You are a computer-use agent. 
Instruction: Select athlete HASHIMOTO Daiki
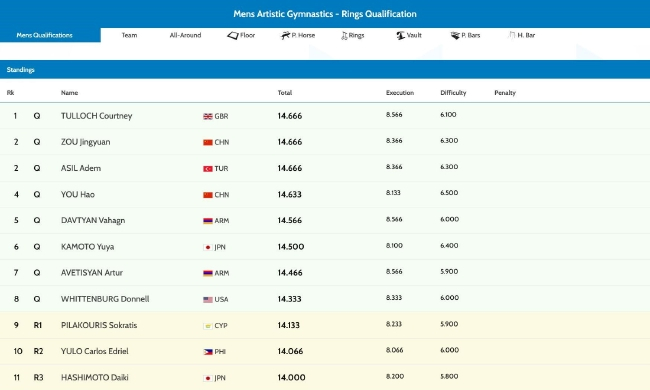coord(95,378)
